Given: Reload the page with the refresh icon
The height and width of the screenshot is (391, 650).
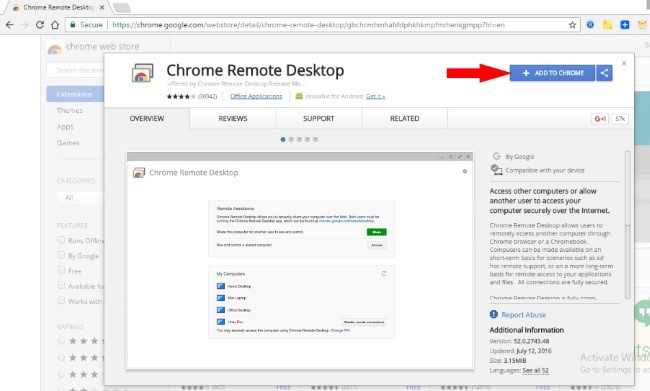Looking at the screenshot, I should pyautogui.click(x=40, y=25).
